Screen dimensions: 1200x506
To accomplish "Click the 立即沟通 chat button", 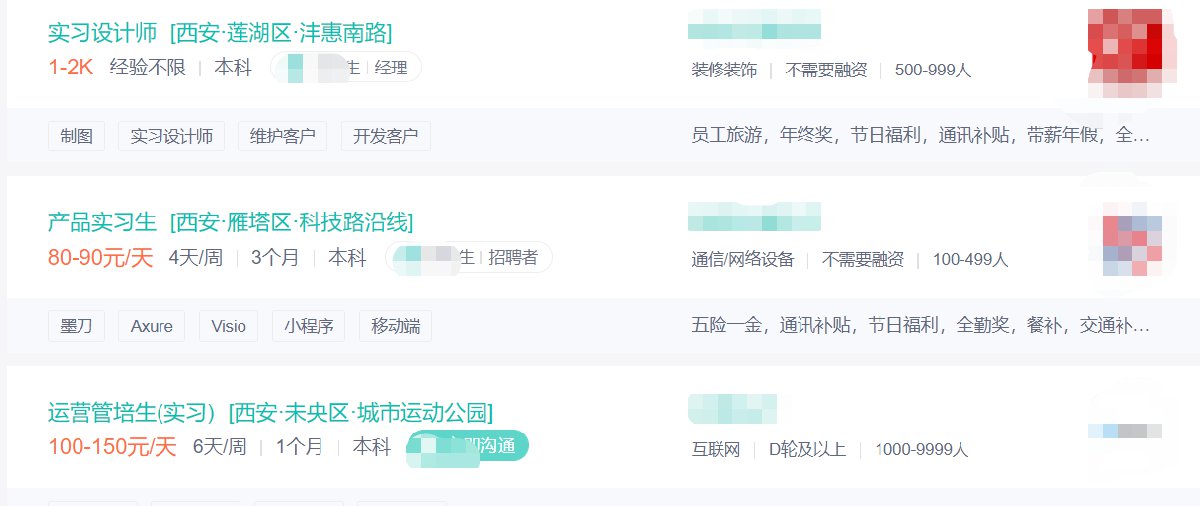I will point(467,446).
